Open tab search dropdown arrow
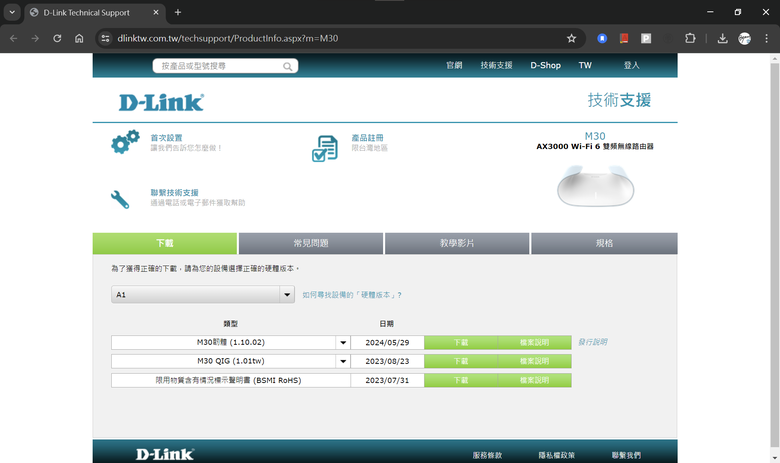The width and height of the screenshot is (780, 463). pos(12,12)
